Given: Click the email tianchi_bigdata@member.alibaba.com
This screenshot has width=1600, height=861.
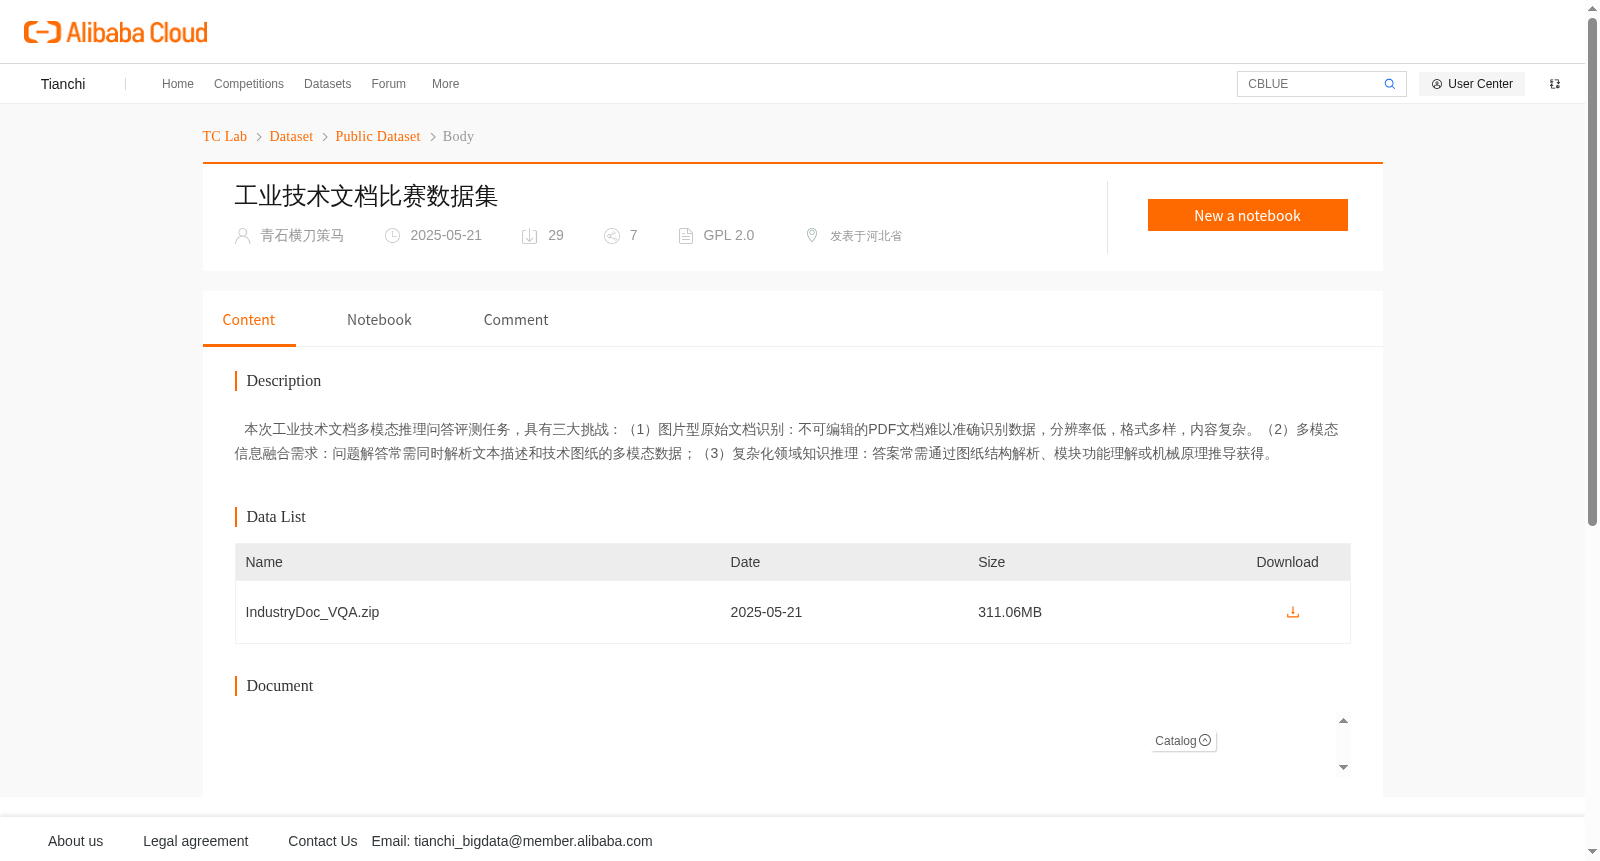Looking at the screenshot, I should [x=533, y=841].
